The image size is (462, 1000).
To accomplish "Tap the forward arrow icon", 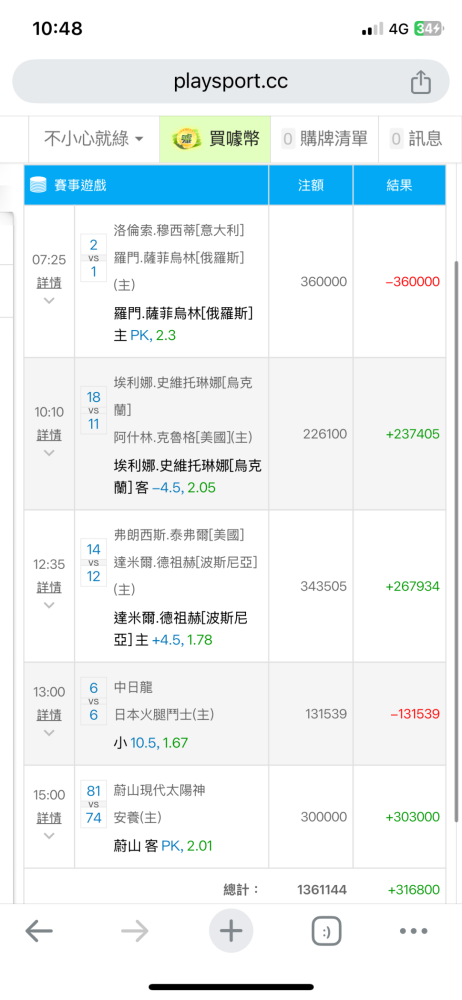I will [x=135, y=932].
